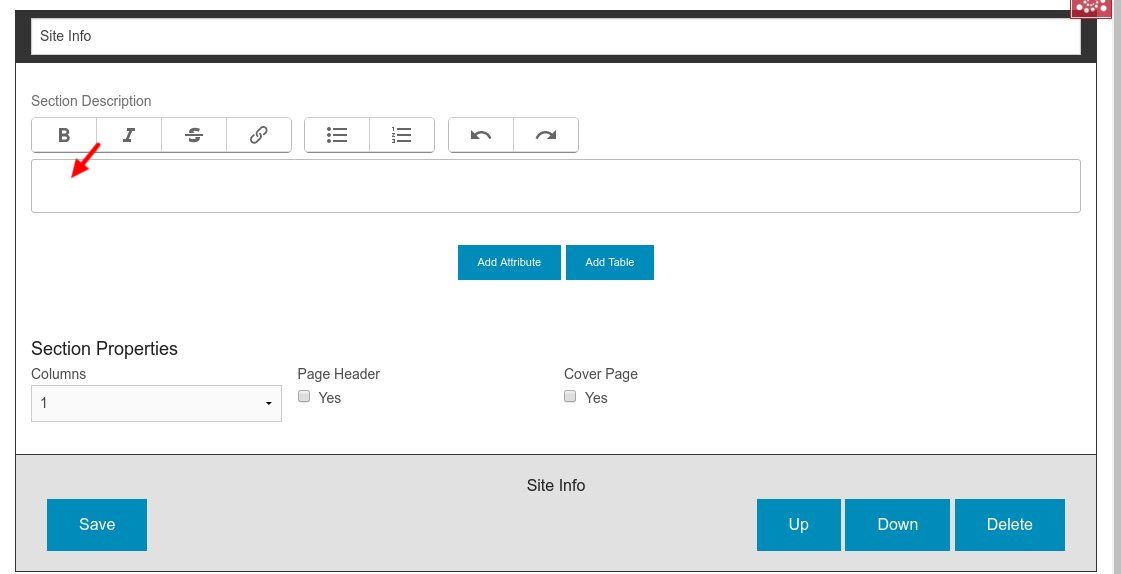Insert a hyperlink using the link icon

[258, 135]
